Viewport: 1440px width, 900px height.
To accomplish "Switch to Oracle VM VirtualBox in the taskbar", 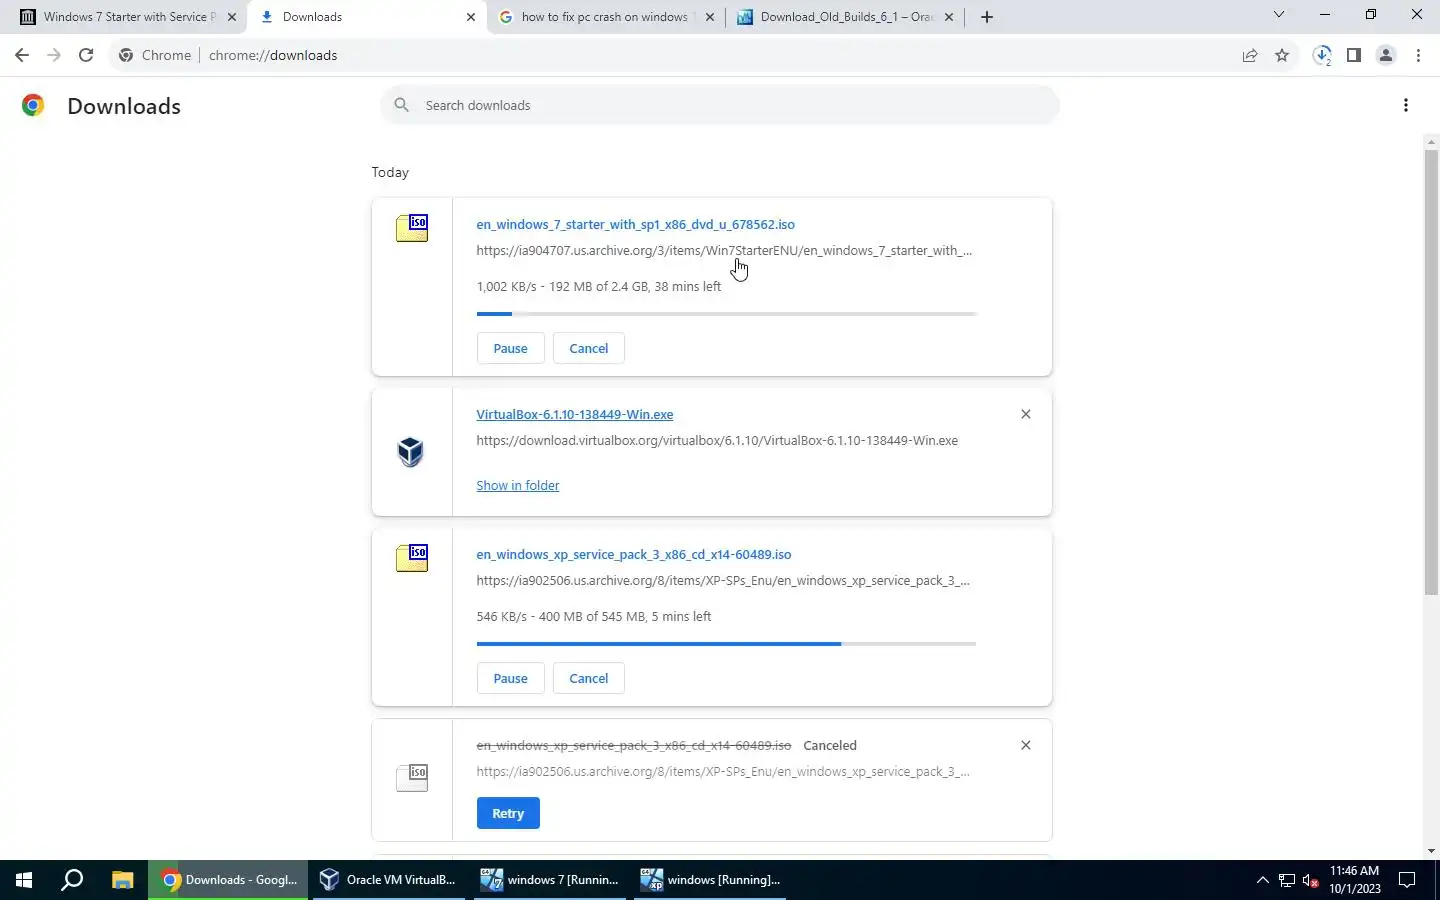I will (x=388, y=880).
